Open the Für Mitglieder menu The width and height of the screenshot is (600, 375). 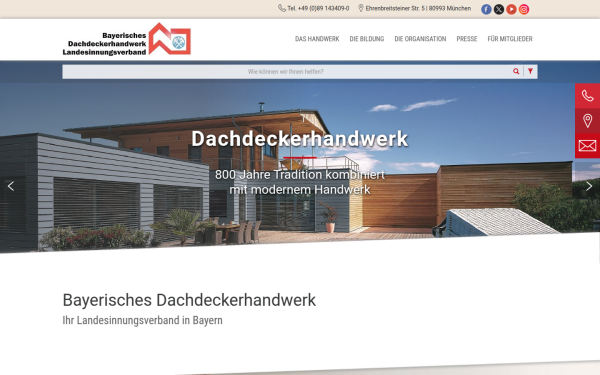(x=510, y=39)
